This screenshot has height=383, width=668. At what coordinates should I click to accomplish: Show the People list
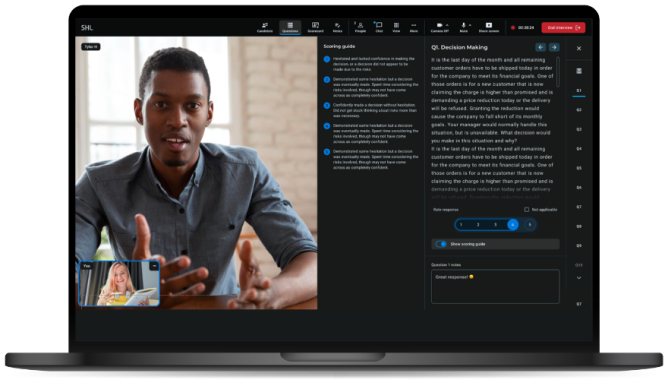pos(360,27)
